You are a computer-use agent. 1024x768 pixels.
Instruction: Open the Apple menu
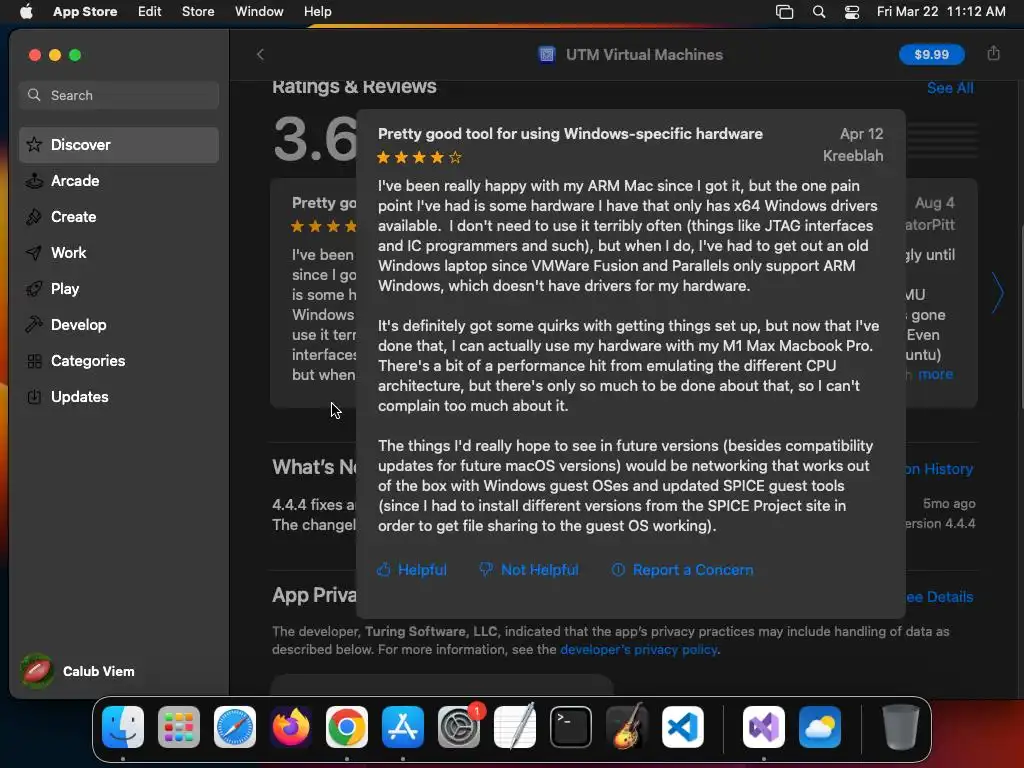point(26,12)
